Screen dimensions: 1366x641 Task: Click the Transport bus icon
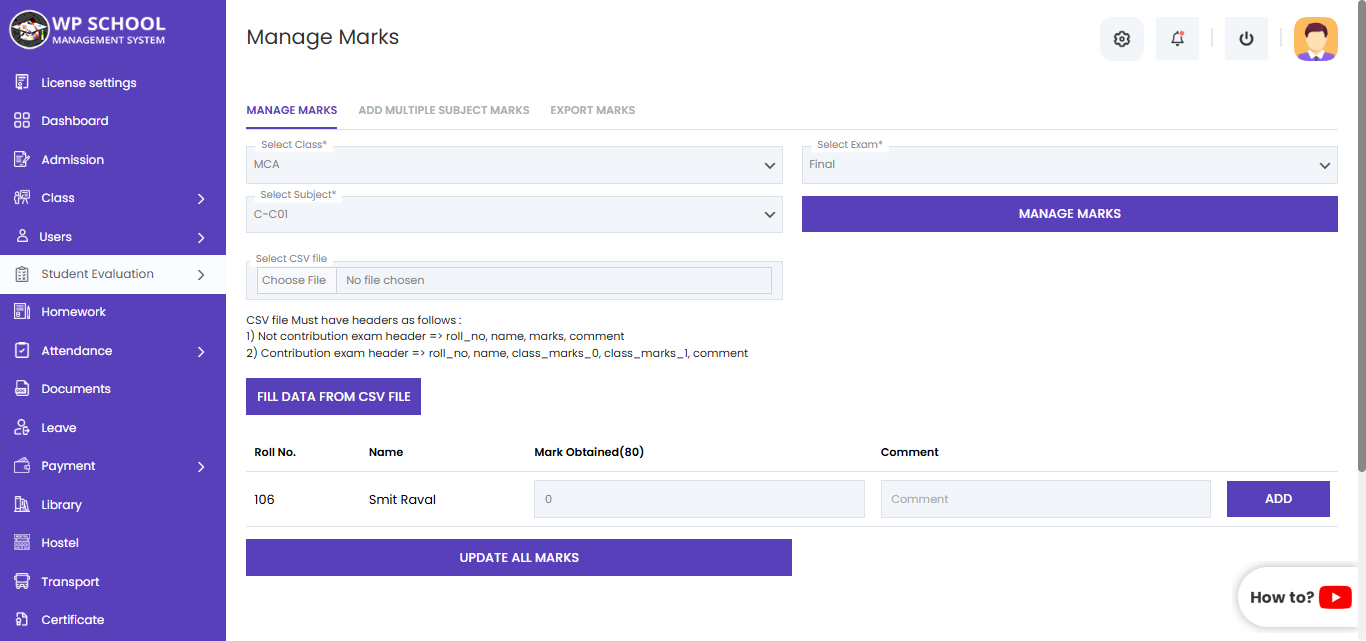click(22, 582)
